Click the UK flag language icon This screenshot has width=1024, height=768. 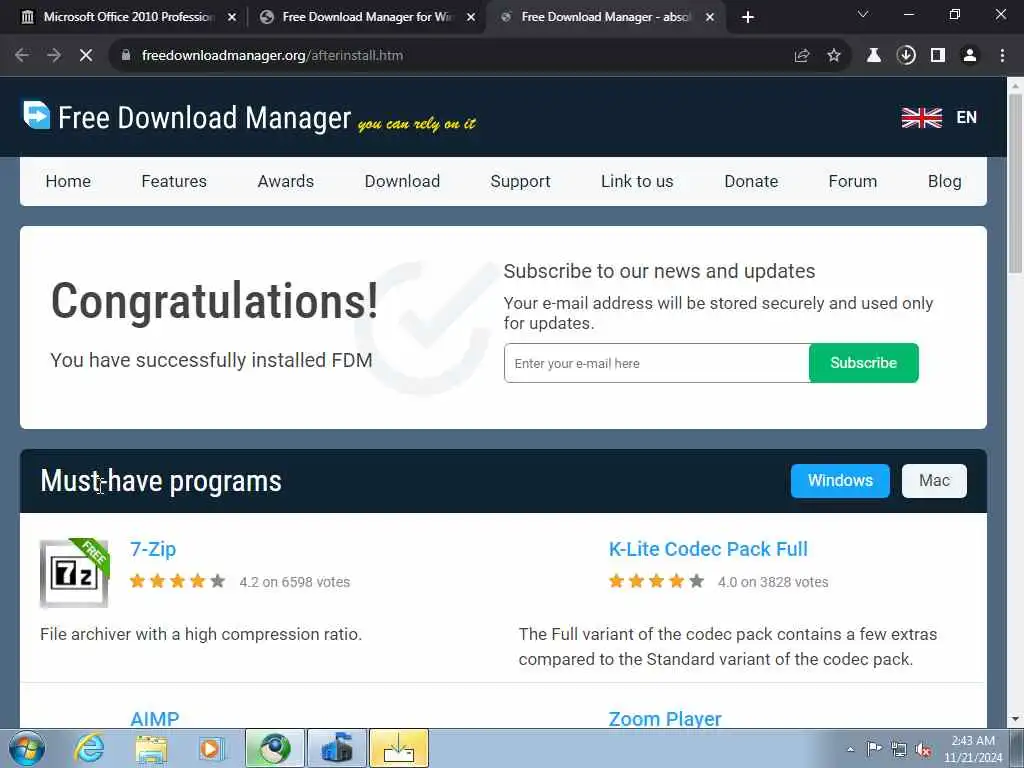click(921, 118)
